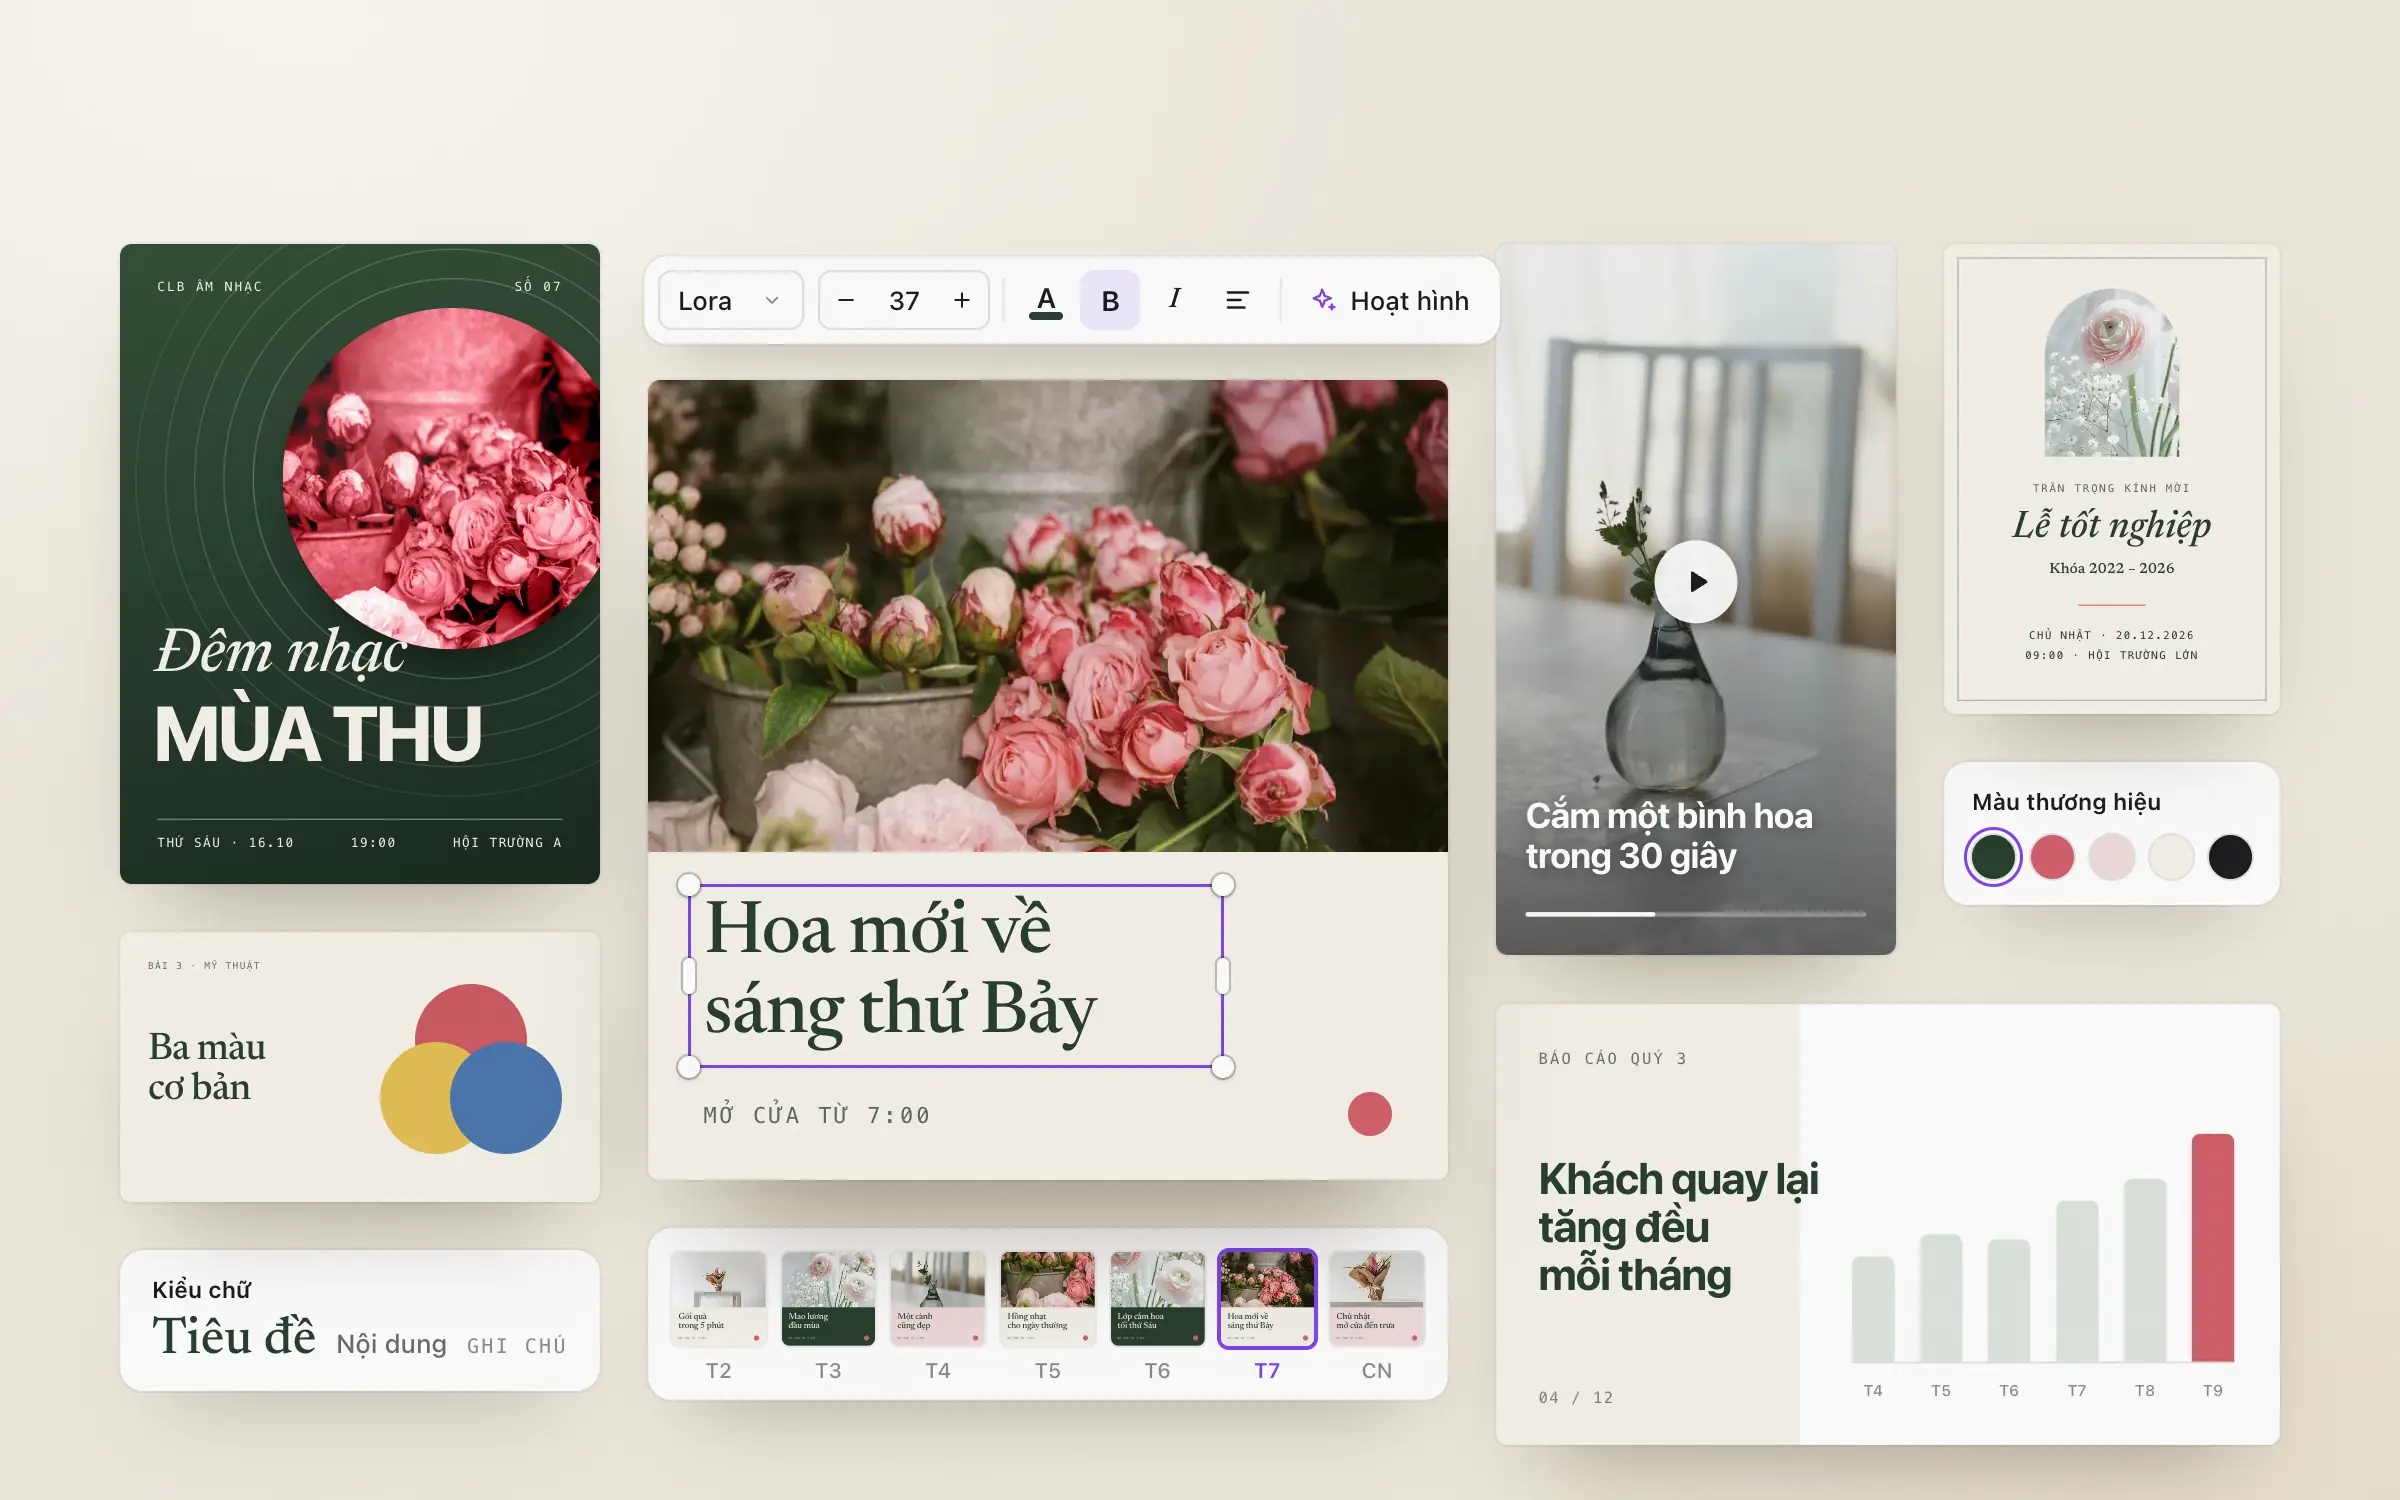
Task: Click the top-left resize handle of text box
Action: tap(689, 885)
